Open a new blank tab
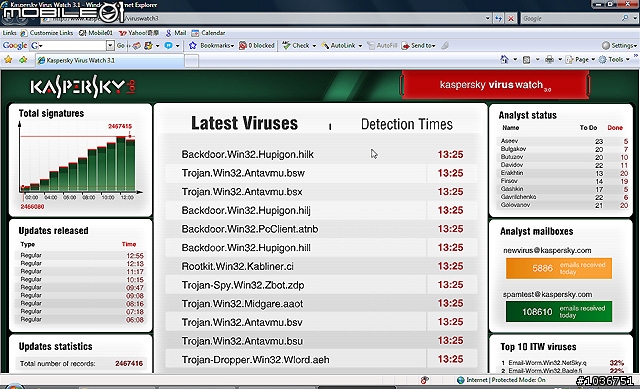640x389 pixels. pyautogui.click(x=192, y=61)
